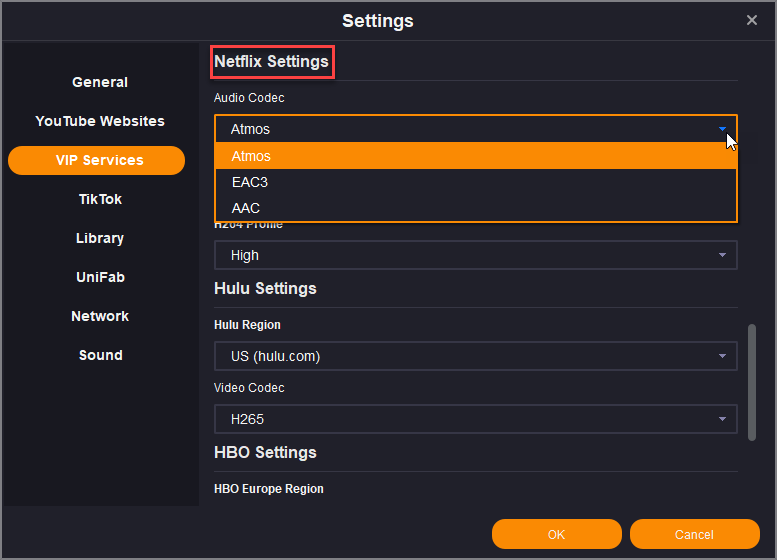Click the HBO Europe Region label
This screenshot has width=777, height=560.
click(269, 489)
